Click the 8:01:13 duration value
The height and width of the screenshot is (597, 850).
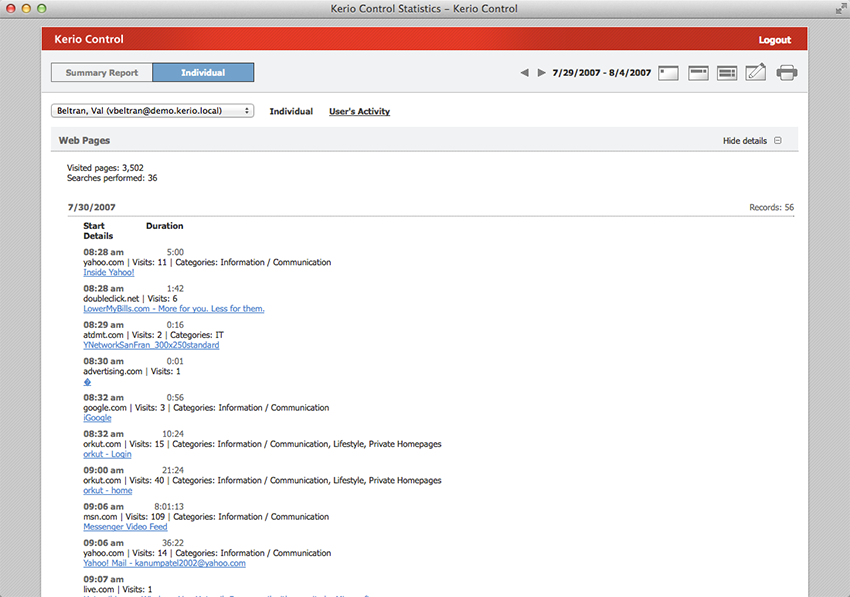click(169, 506)
